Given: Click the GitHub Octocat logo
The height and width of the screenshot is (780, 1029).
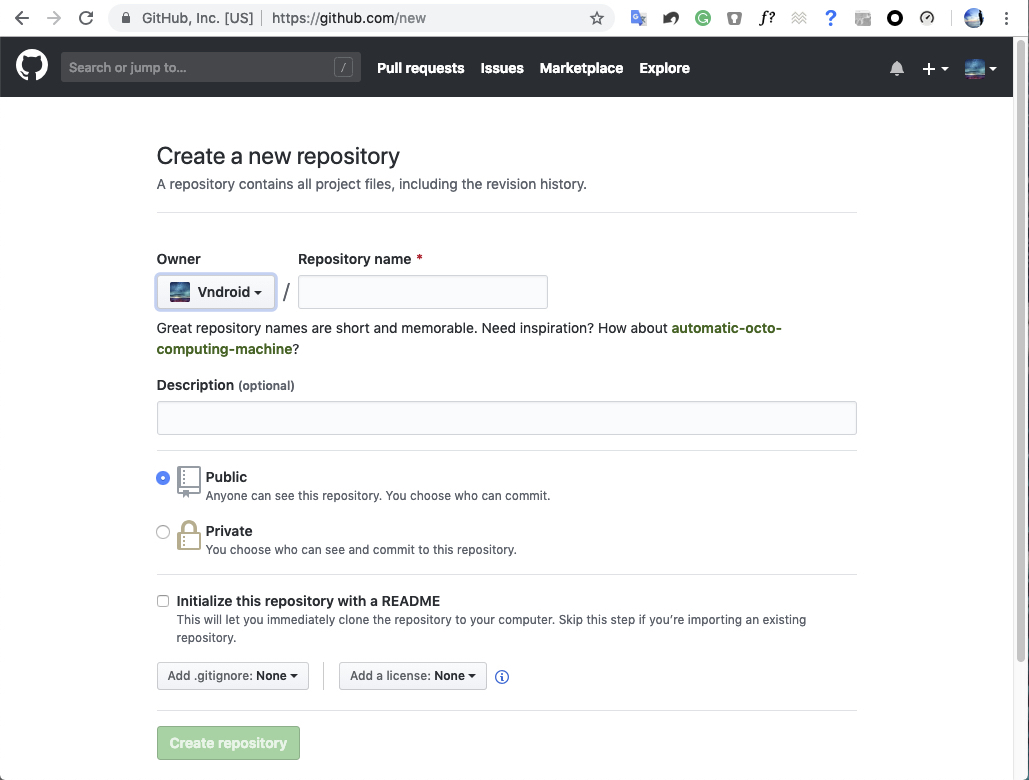Looking at the screenshot, I should 32,67.
